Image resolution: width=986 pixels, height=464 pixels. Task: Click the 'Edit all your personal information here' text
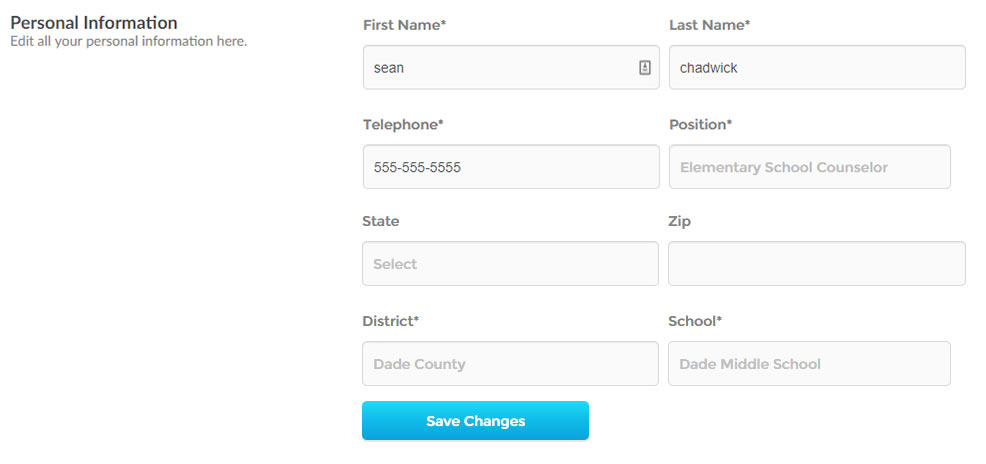[x=129, y=42]
